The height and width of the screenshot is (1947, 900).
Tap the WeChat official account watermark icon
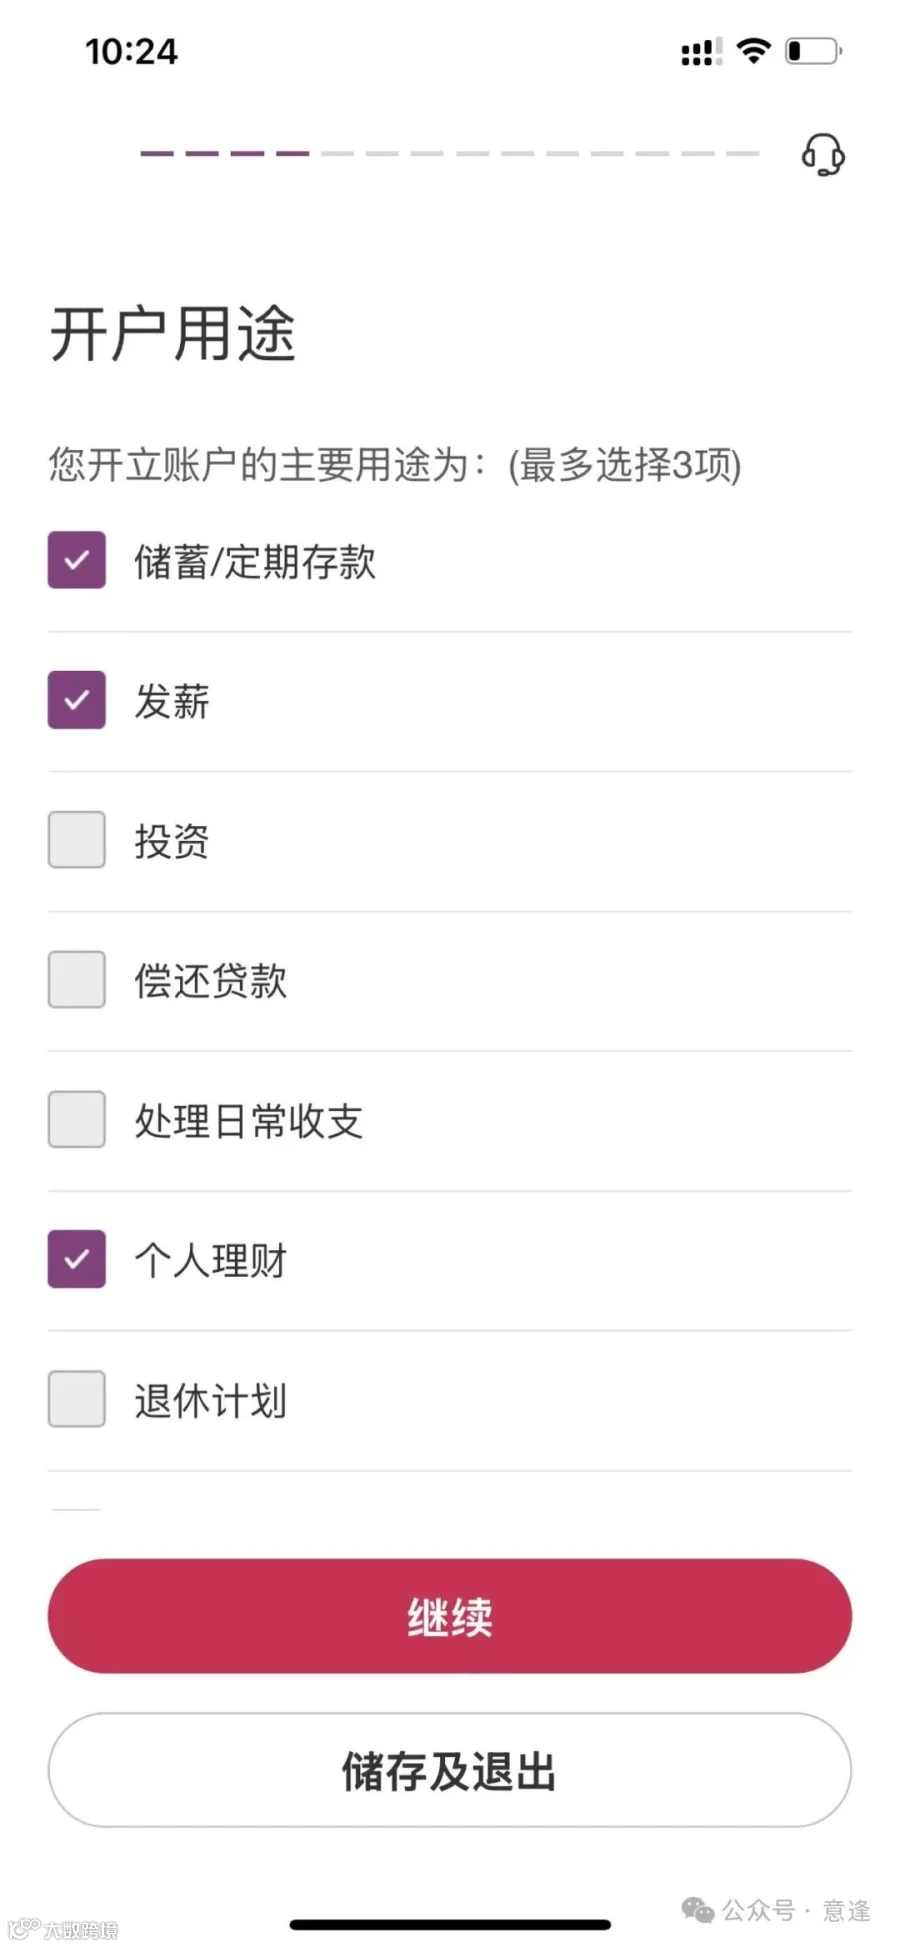698,1910
